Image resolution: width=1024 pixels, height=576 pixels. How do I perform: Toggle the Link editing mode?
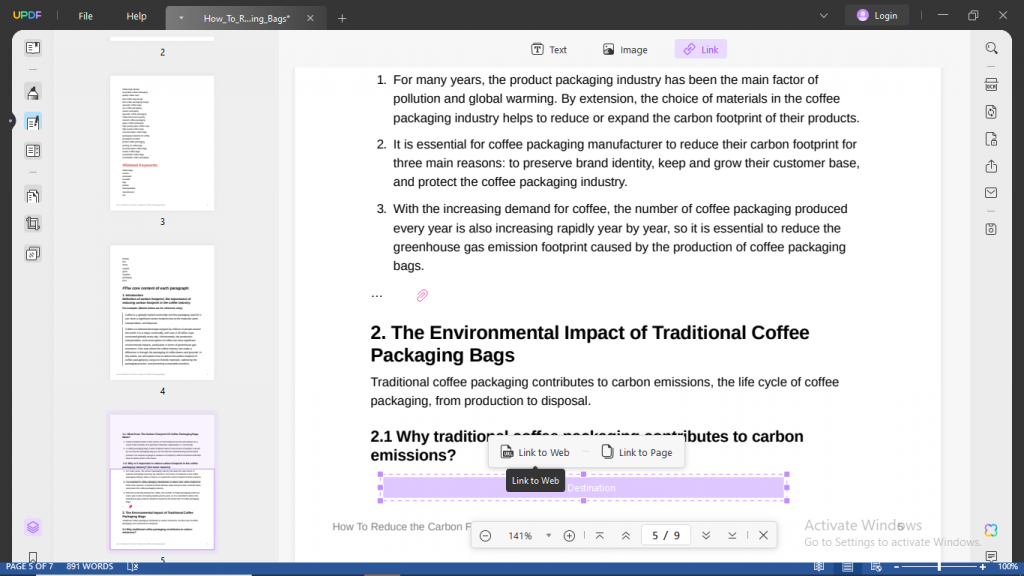[x=700, y=49]
